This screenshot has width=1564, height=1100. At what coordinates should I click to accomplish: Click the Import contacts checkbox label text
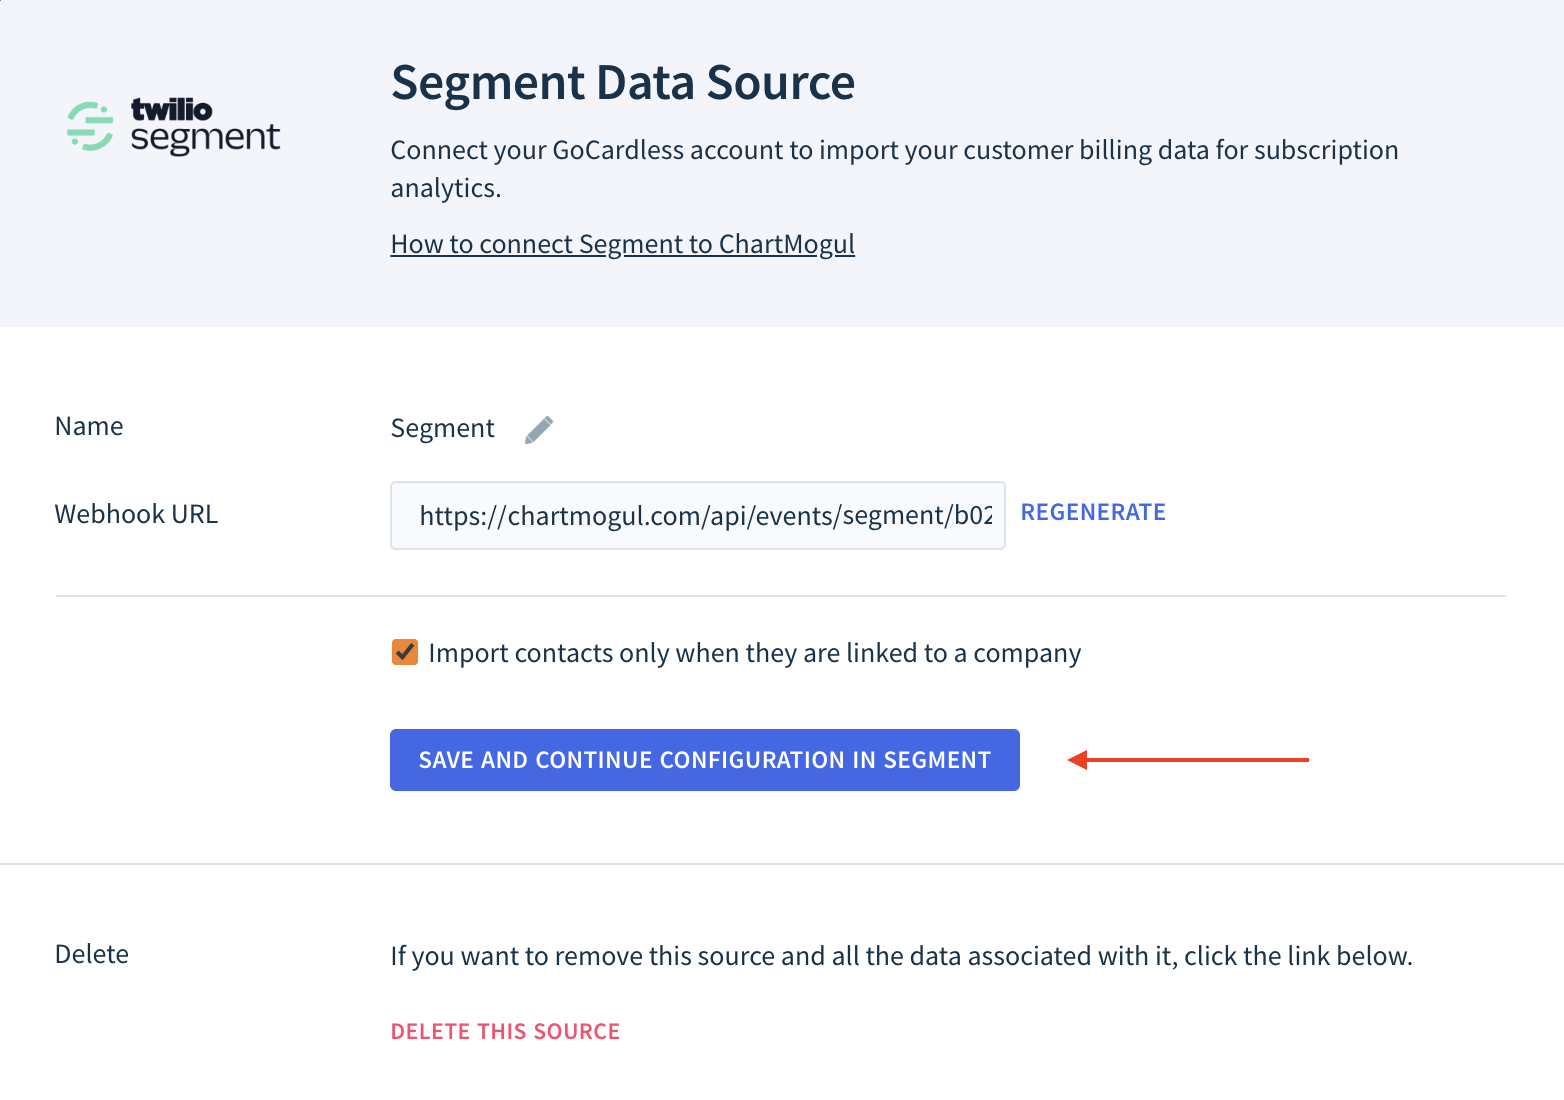(x=755, y=653)
